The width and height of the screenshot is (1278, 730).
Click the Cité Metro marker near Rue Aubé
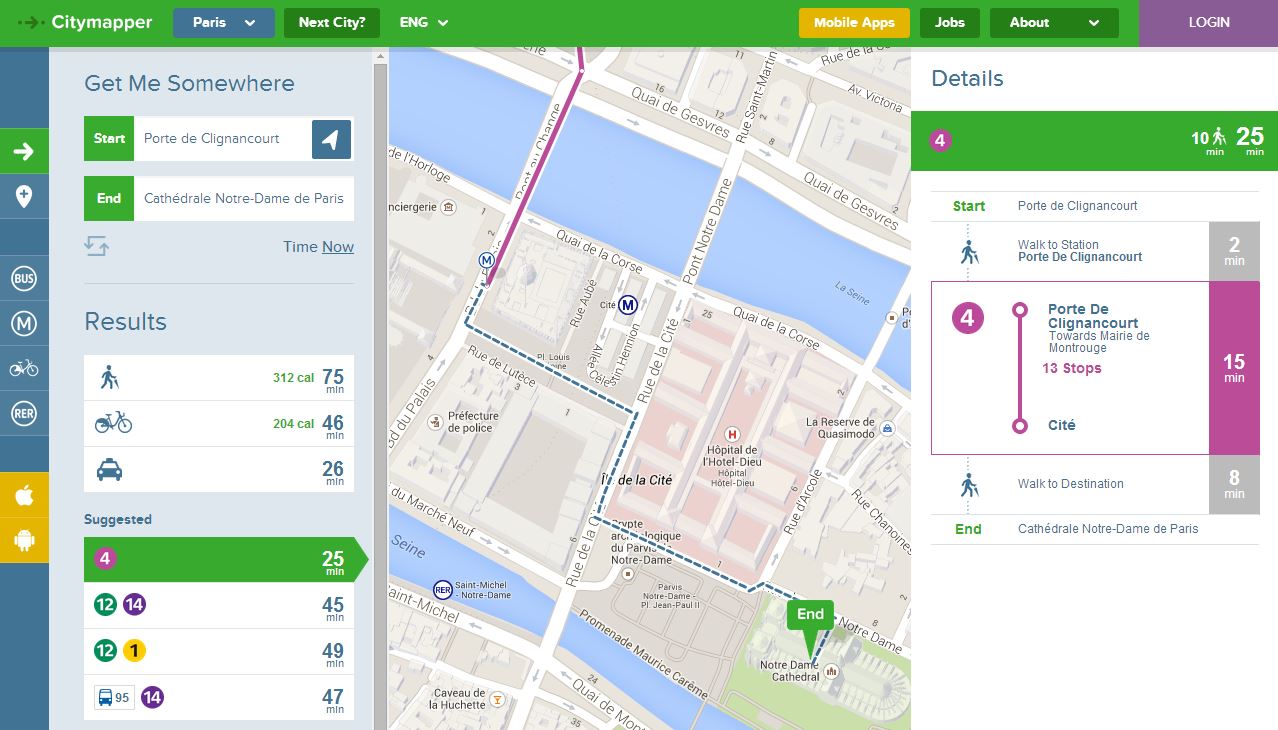pos(628,305)
